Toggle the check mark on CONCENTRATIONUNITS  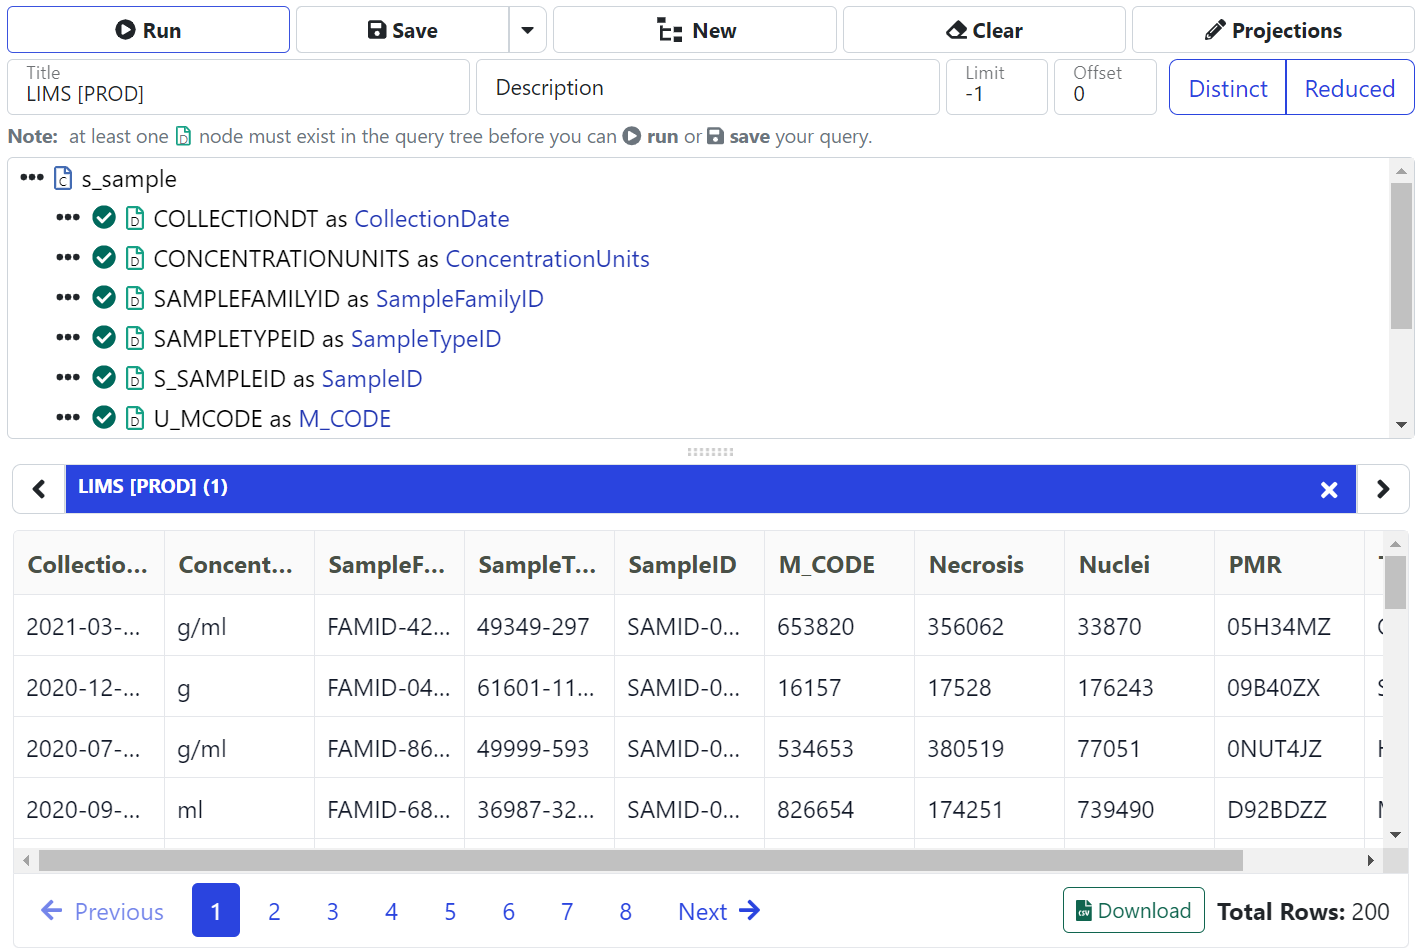tap(104, 258)
